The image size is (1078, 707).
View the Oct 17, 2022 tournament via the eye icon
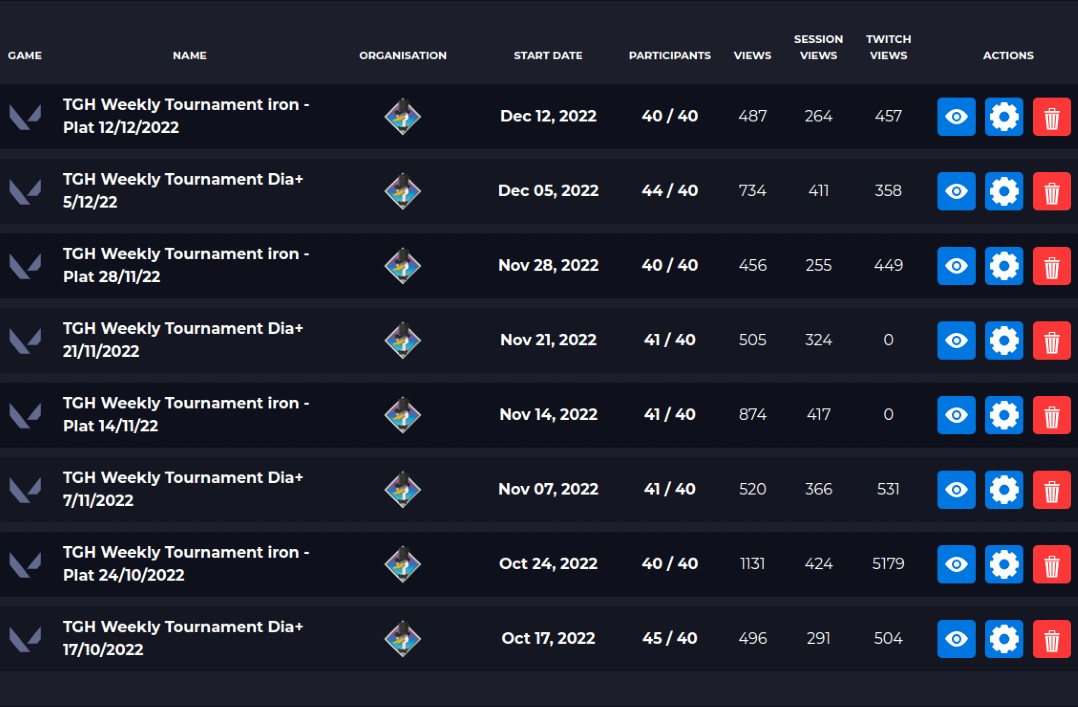956,639
